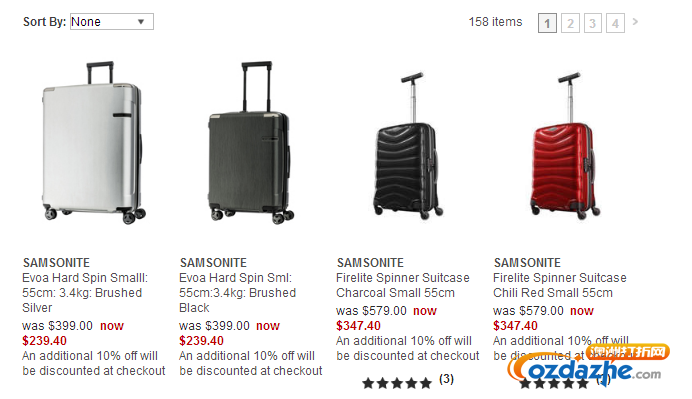692x399 pixels.
Task: Open the Charcoal Firelite suitcase image
Action: 407,146
